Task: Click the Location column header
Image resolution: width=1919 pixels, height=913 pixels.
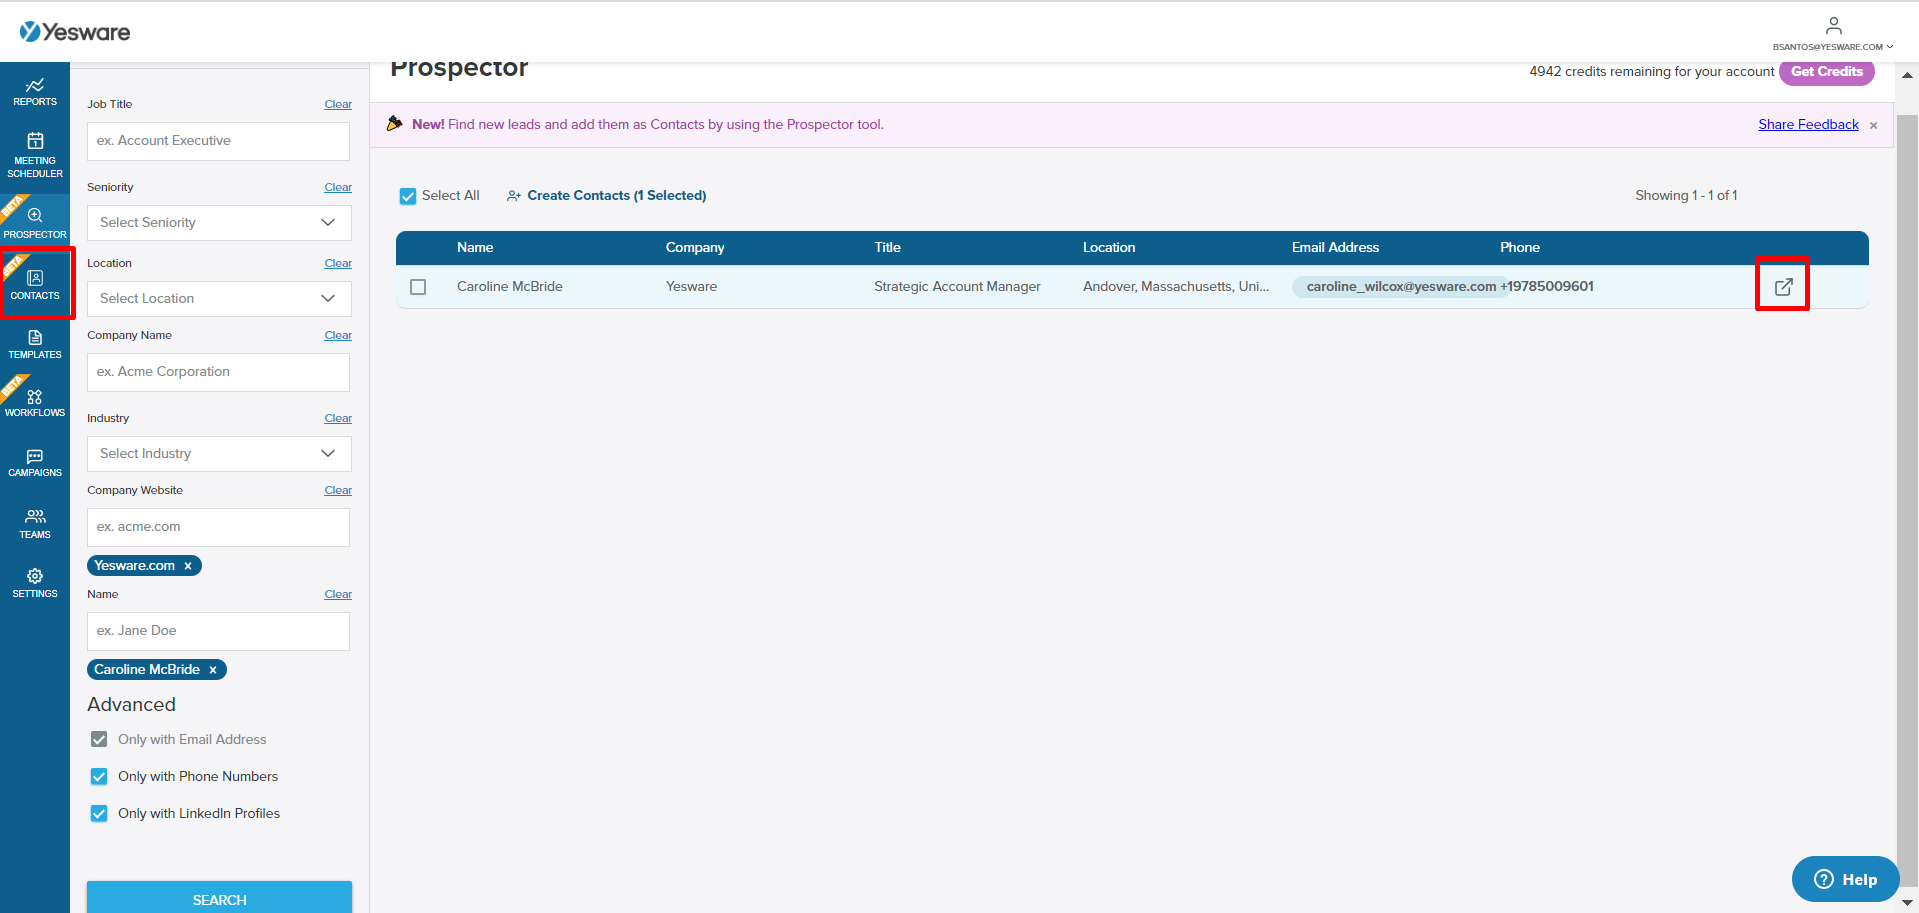Action: click(1109, 247)
